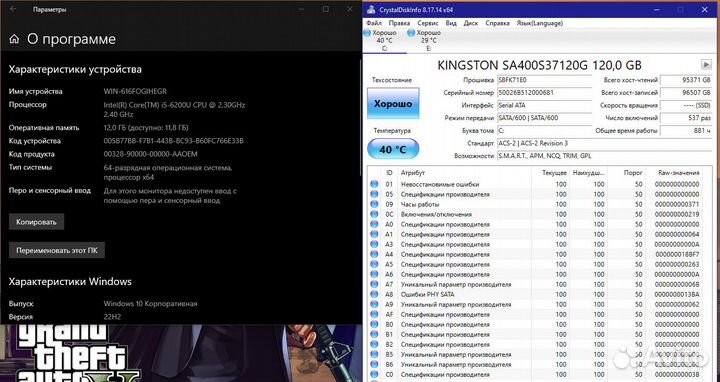Open the Сервис menu

[x=428, y=23]
